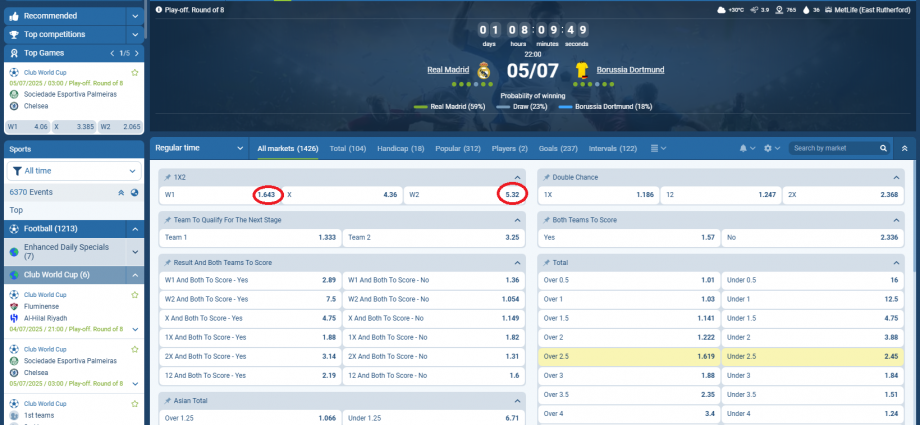Bet on W1 at 1.643
Viewport: 920px width, 425px height.
[221, 195]
